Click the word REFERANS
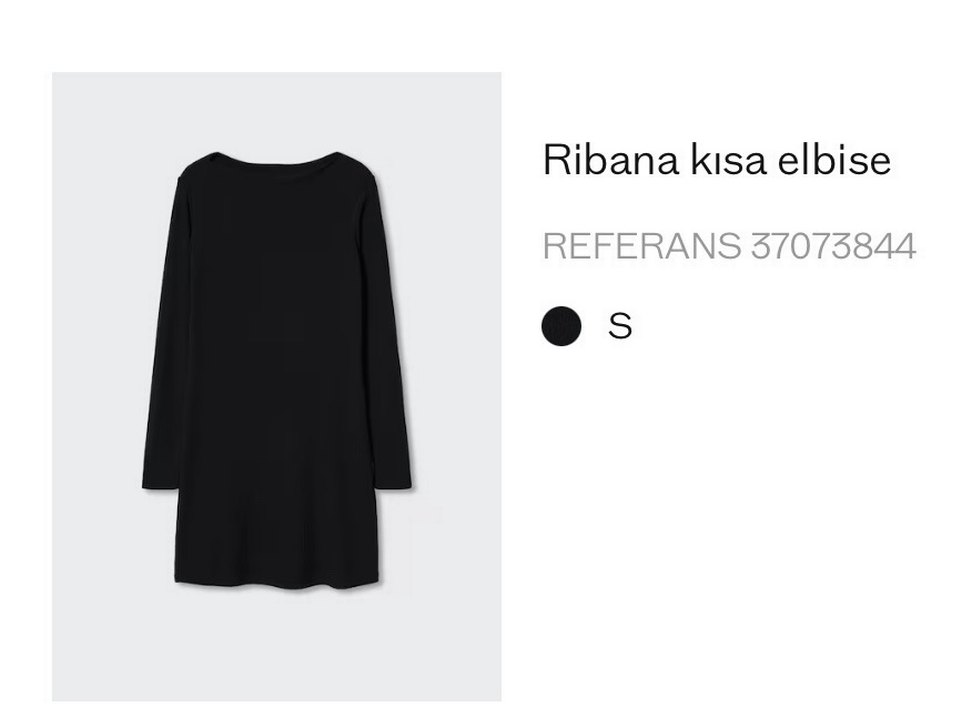Image resolution: width=971 pixels, height=707 pixels. [x=642, y=246]
